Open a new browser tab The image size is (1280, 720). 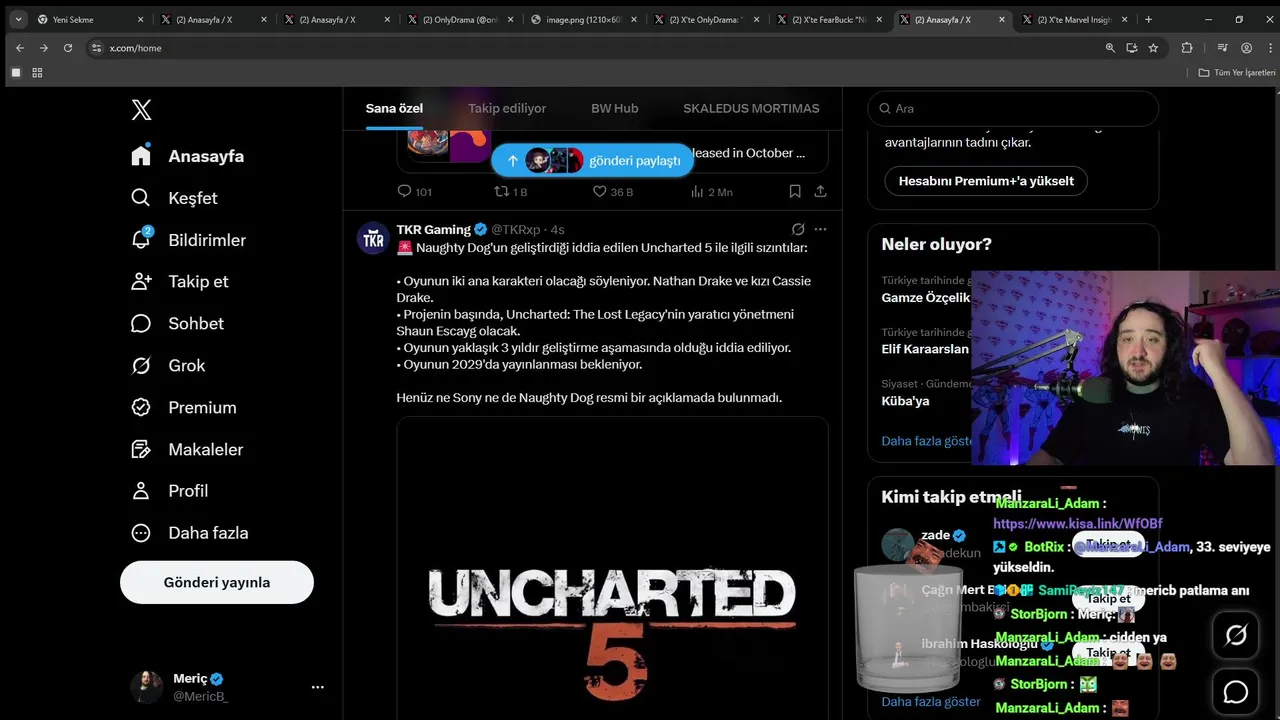(x=1148, y=19)
